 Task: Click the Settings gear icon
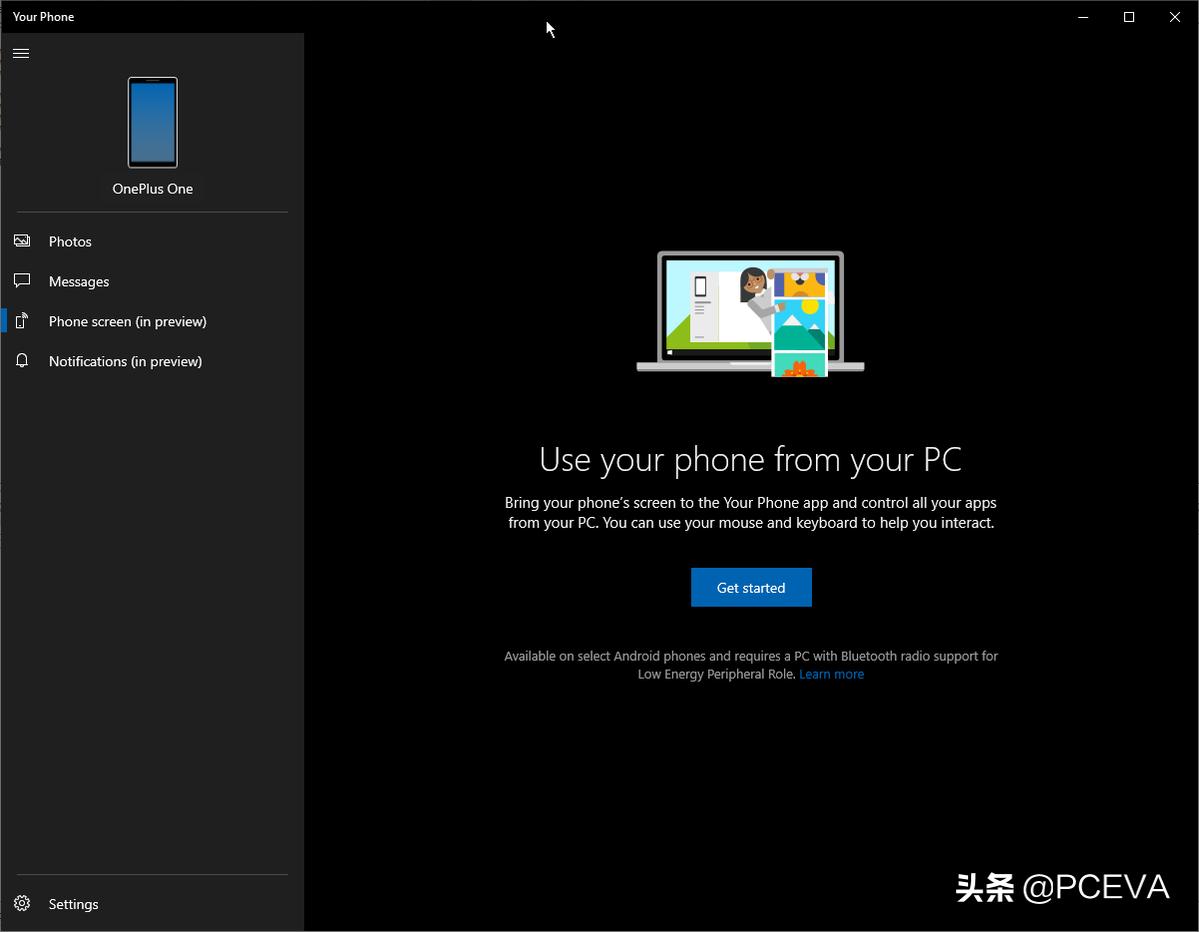22,903
